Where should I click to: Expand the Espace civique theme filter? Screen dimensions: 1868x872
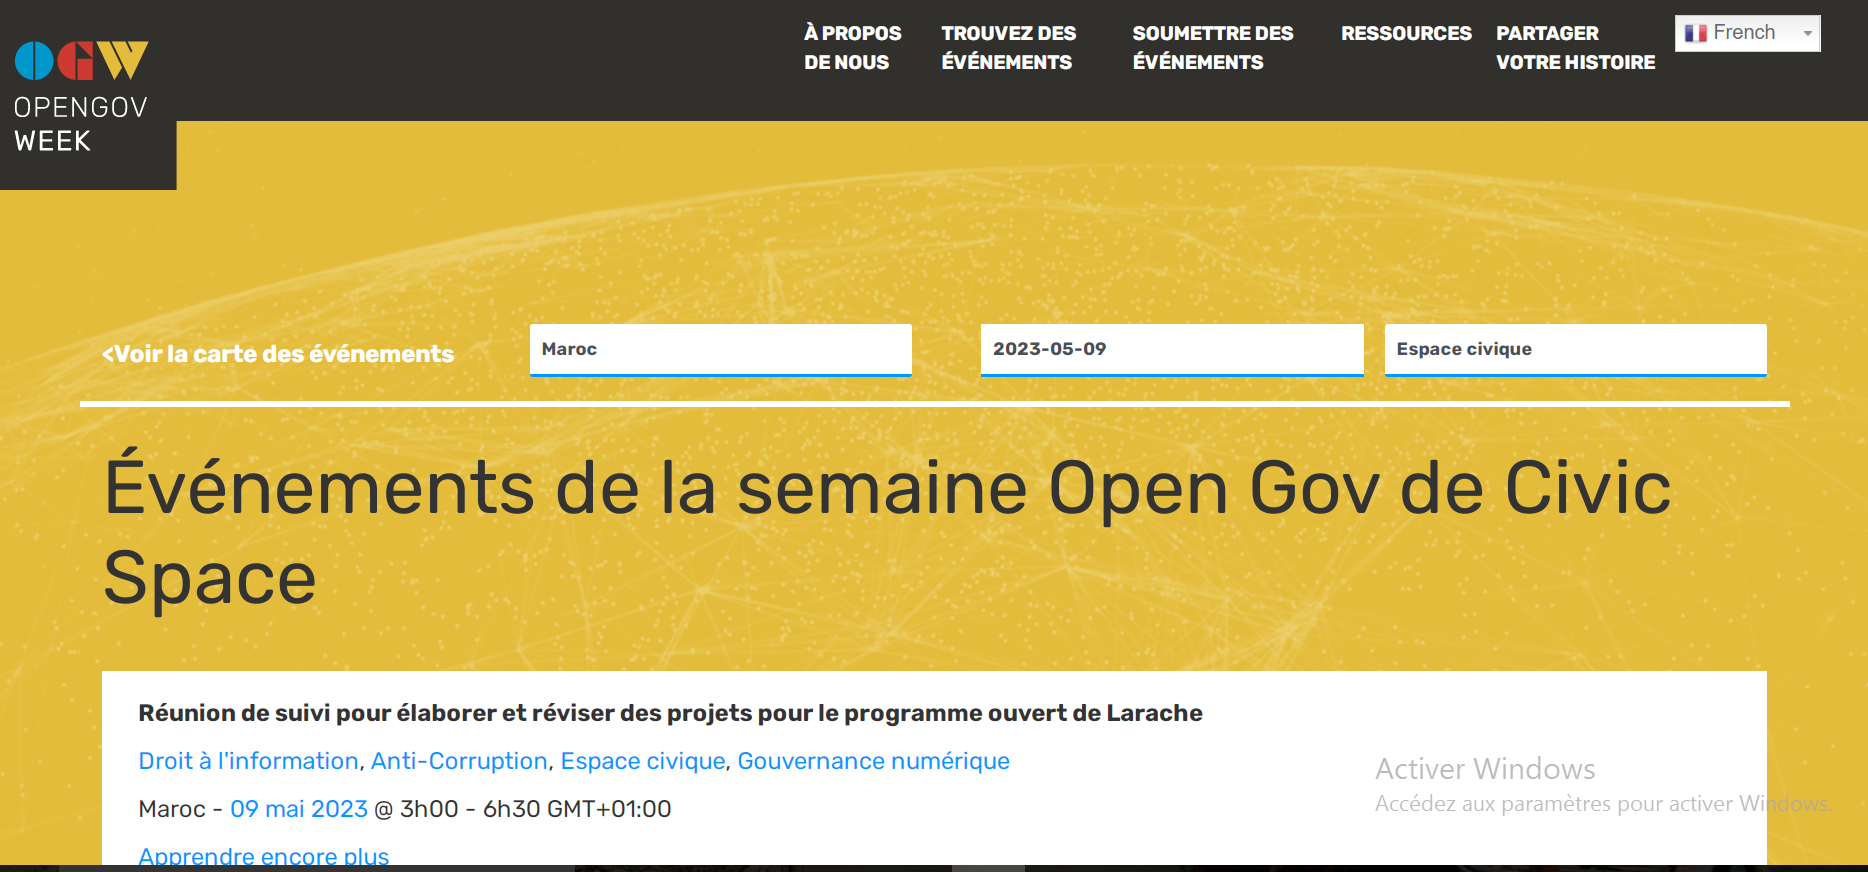point(1576,350)
